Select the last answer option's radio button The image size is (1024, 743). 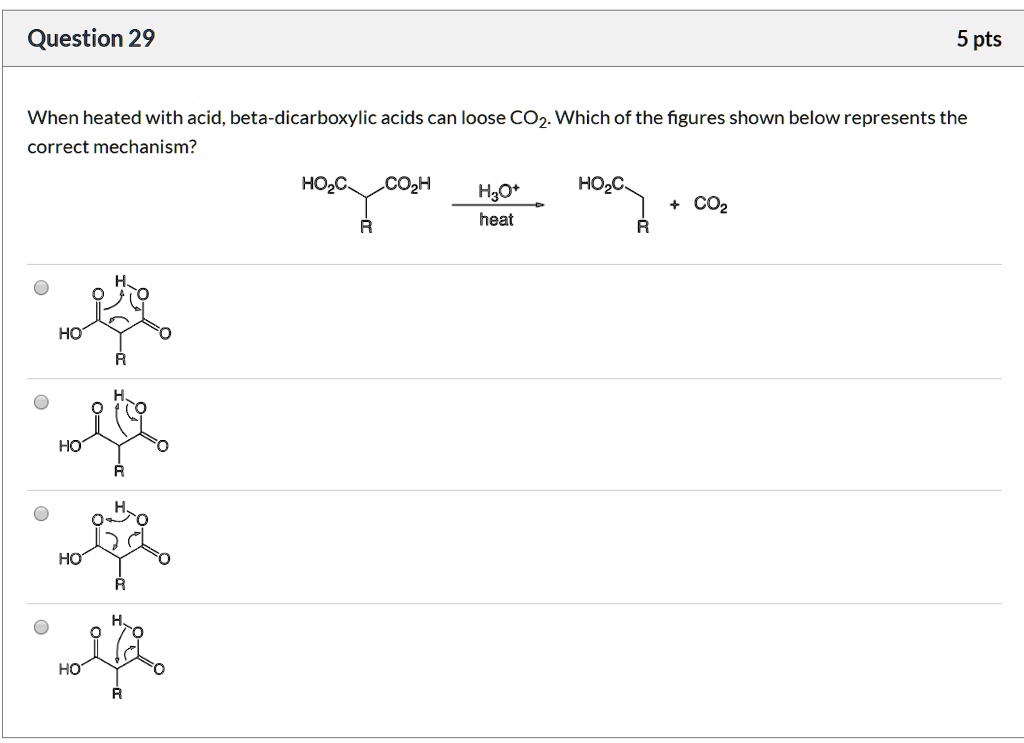pos(40,628)
